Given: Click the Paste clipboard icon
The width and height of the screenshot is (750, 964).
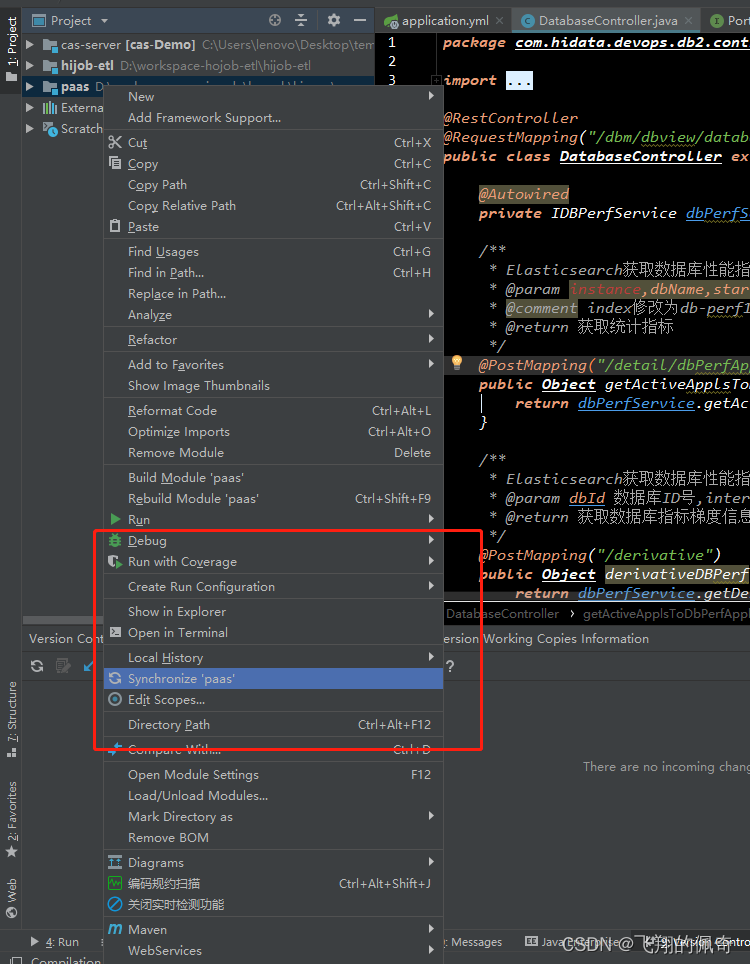Looking at the screenshot, I should (115, 226).
